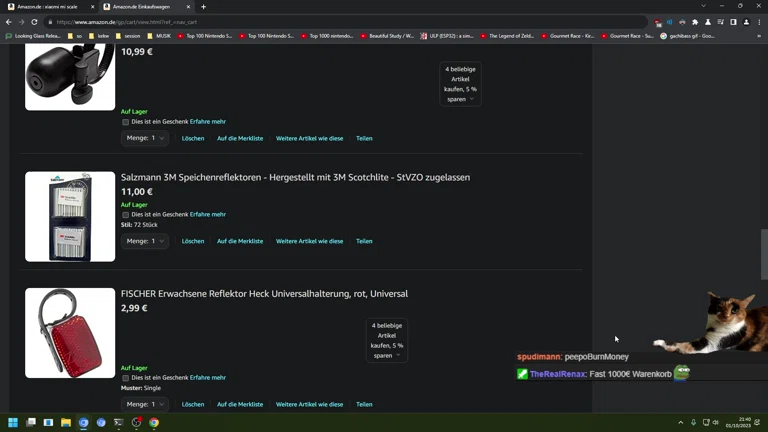Click the address bar URL field
The height and width of the screenshot is (432, 768).
(x=343, y=22)
